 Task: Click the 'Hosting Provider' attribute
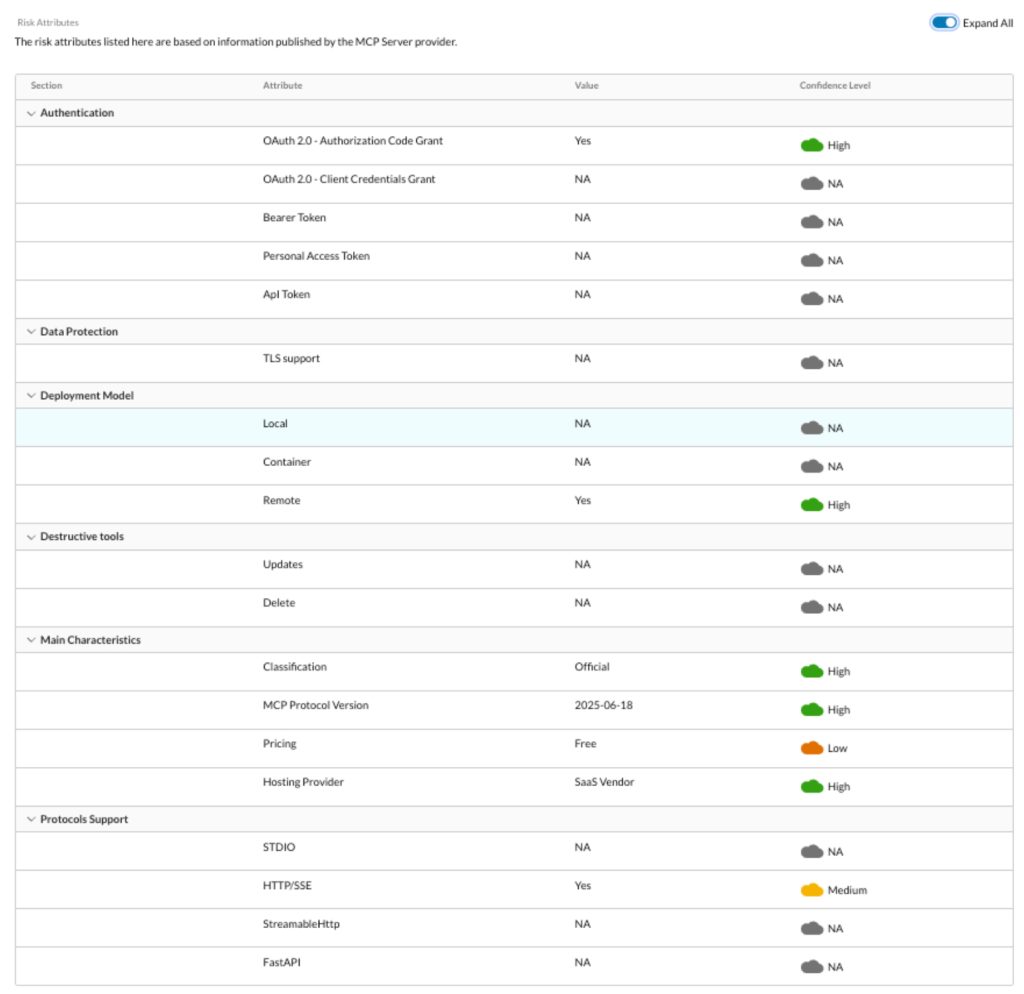303,782
